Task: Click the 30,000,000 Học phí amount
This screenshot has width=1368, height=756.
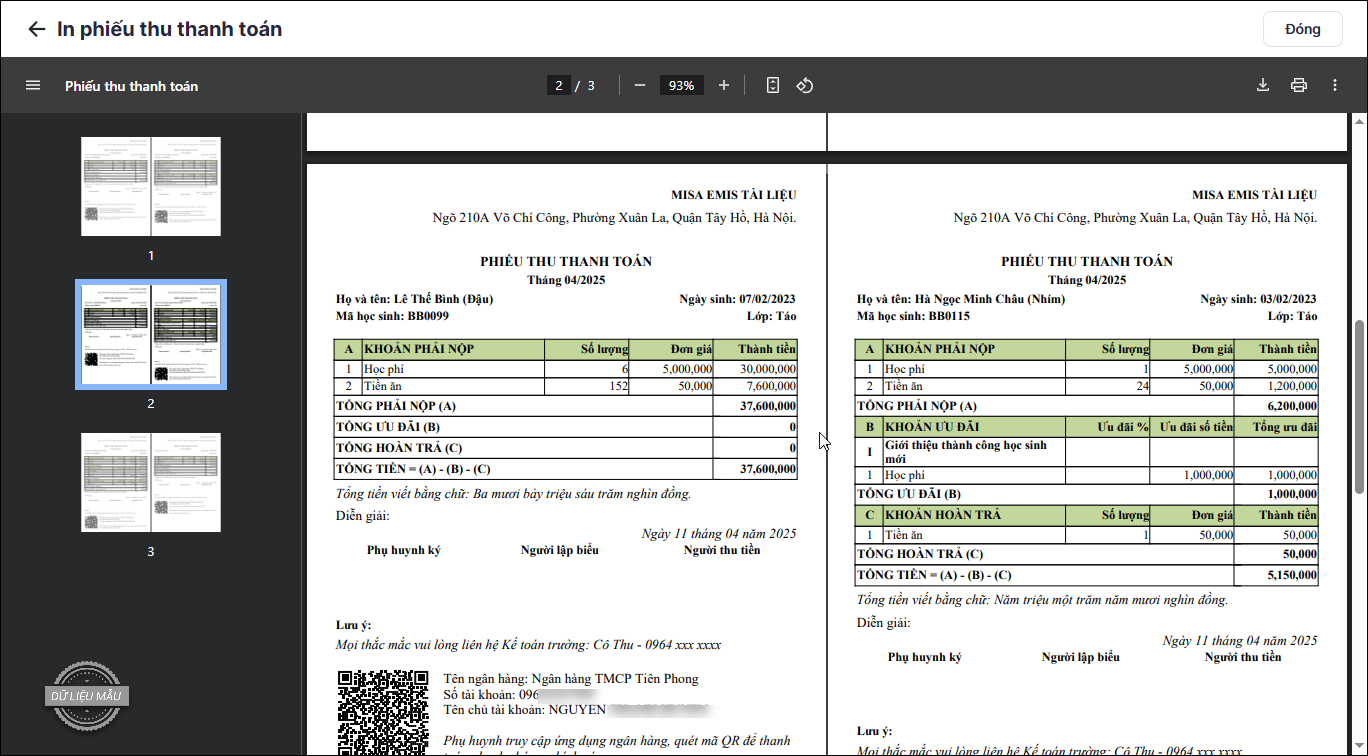Action: pos(766,369)
